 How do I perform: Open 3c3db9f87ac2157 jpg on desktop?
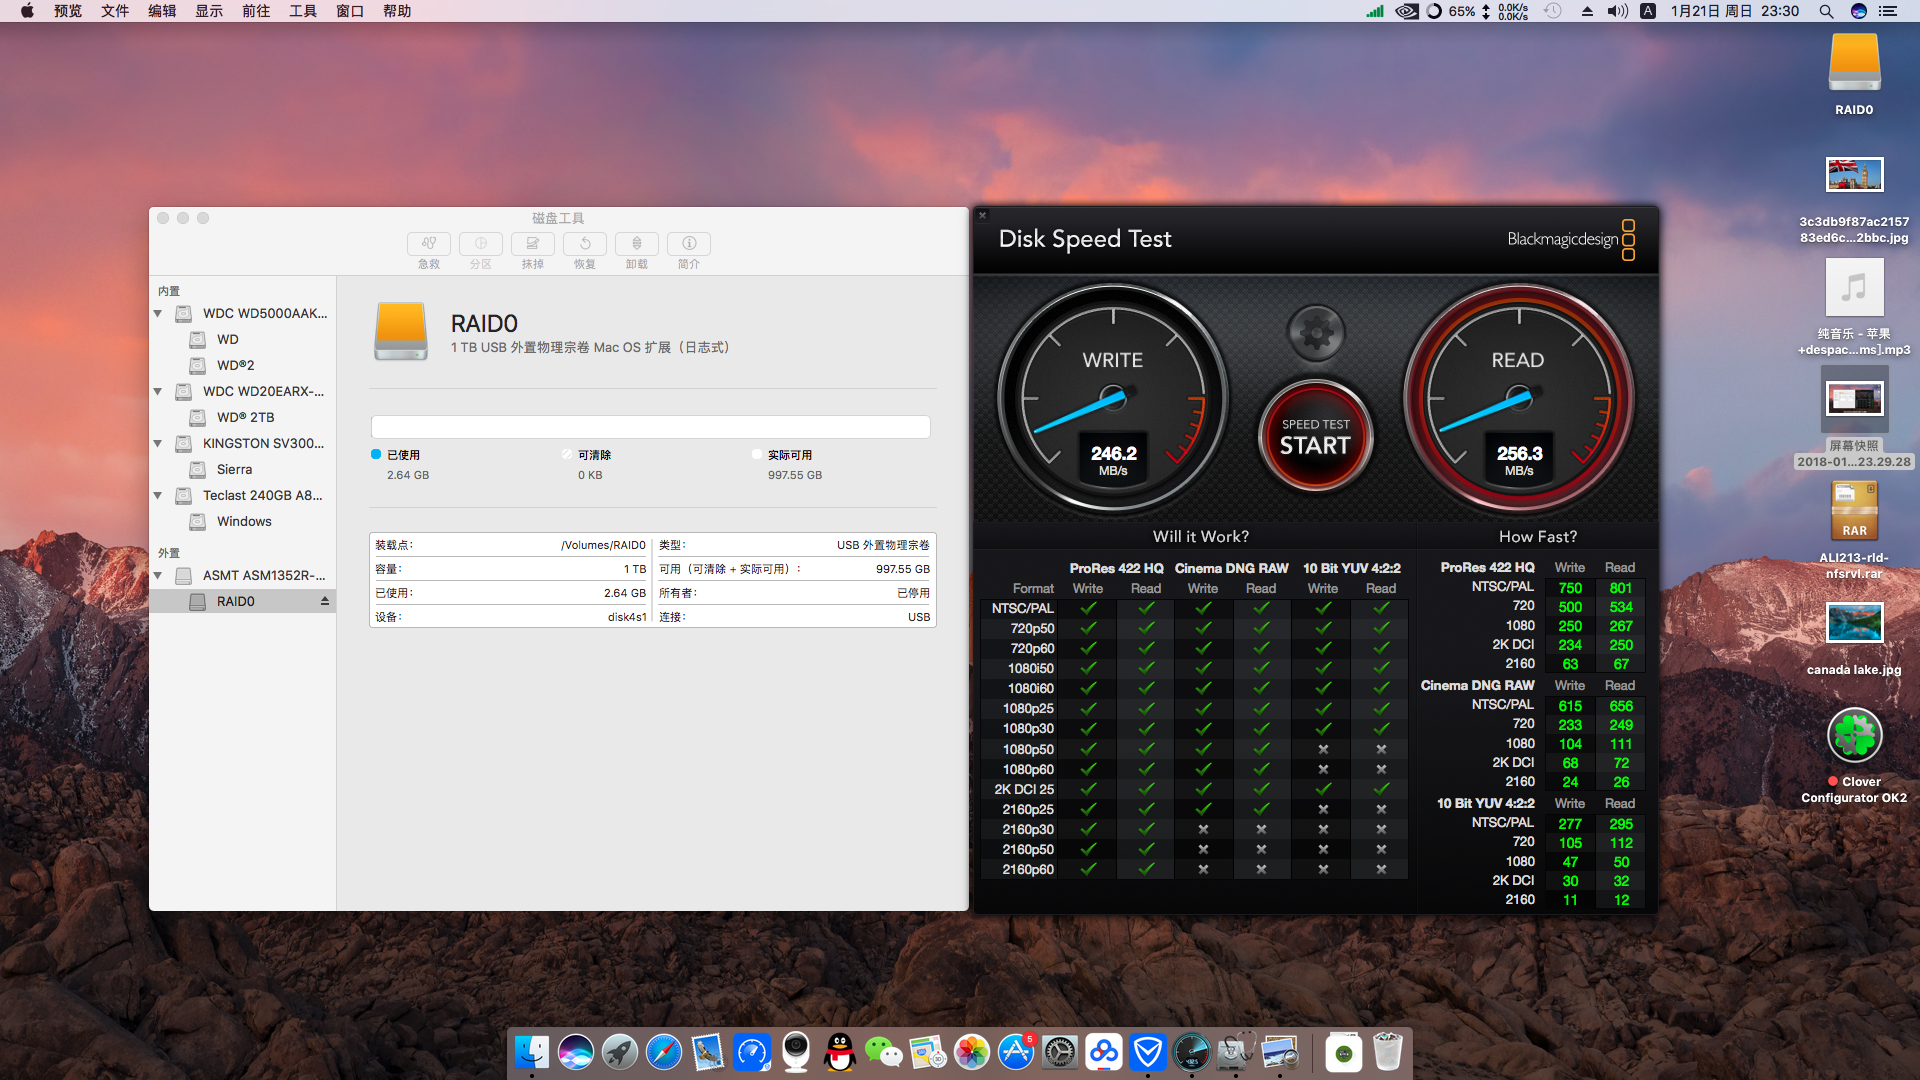[x=1854, y=175]
